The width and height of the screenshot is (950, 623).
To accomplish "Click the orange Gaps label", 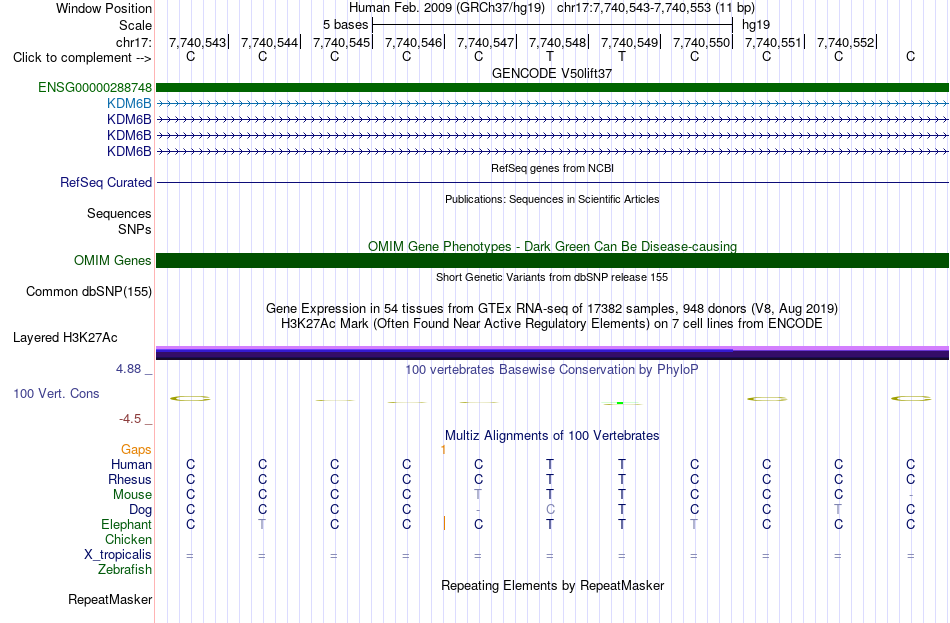I will 136,450.
